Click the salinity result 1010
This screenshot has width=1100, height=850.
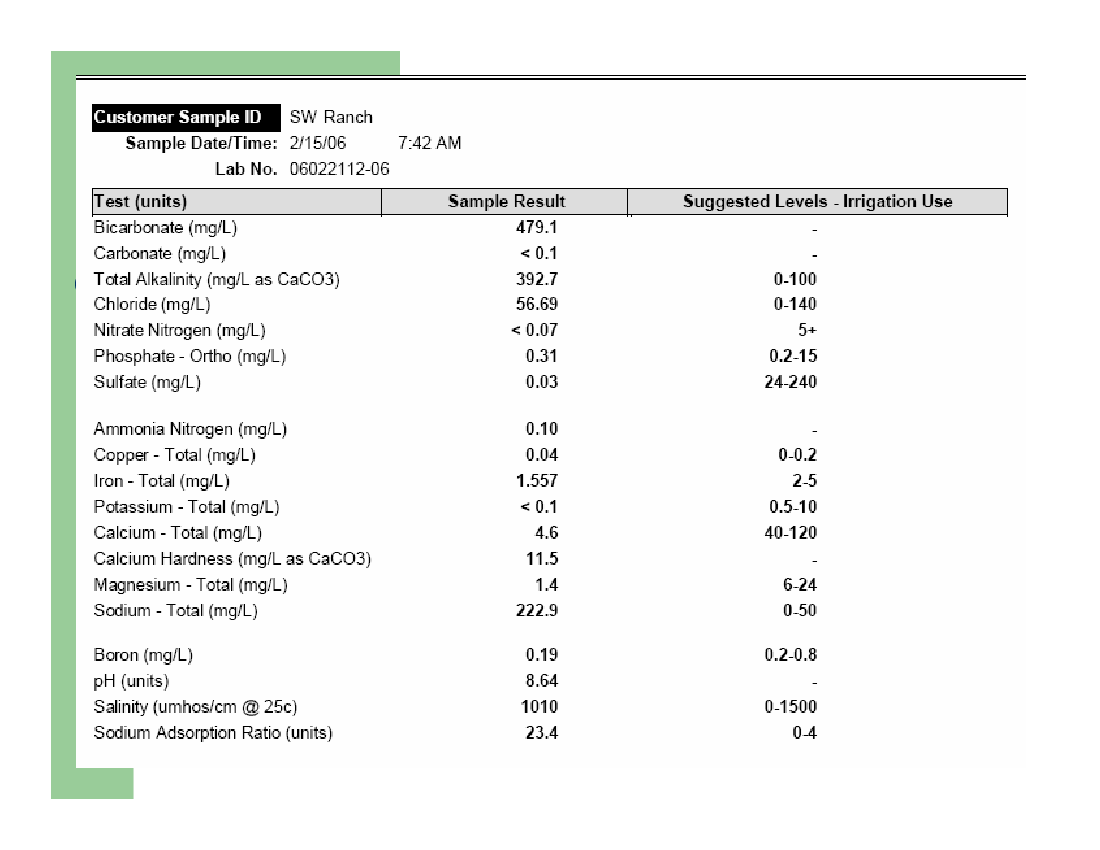click(x=539, y=707)
